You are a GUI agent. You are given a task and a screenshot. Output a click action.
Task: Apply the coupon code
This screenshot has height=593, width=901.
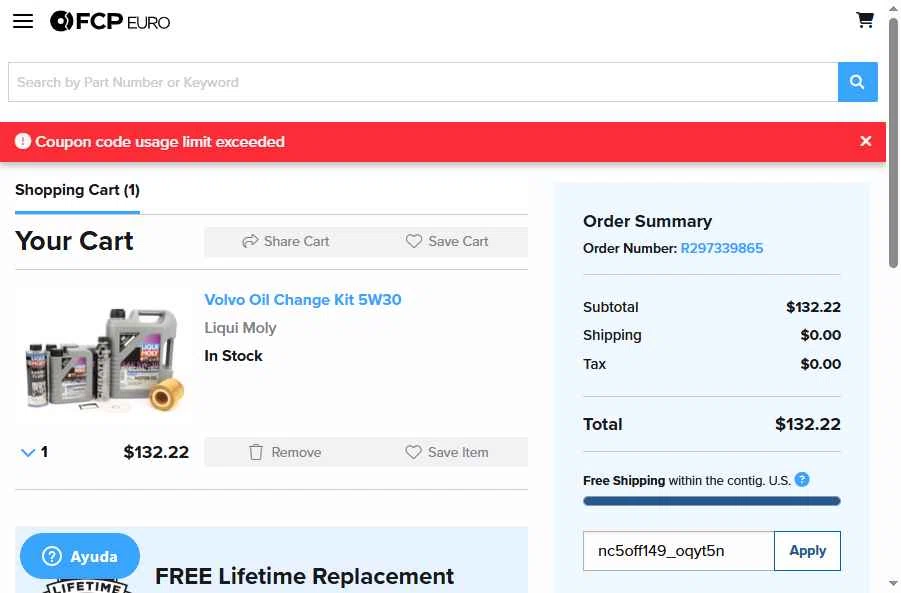807,551
